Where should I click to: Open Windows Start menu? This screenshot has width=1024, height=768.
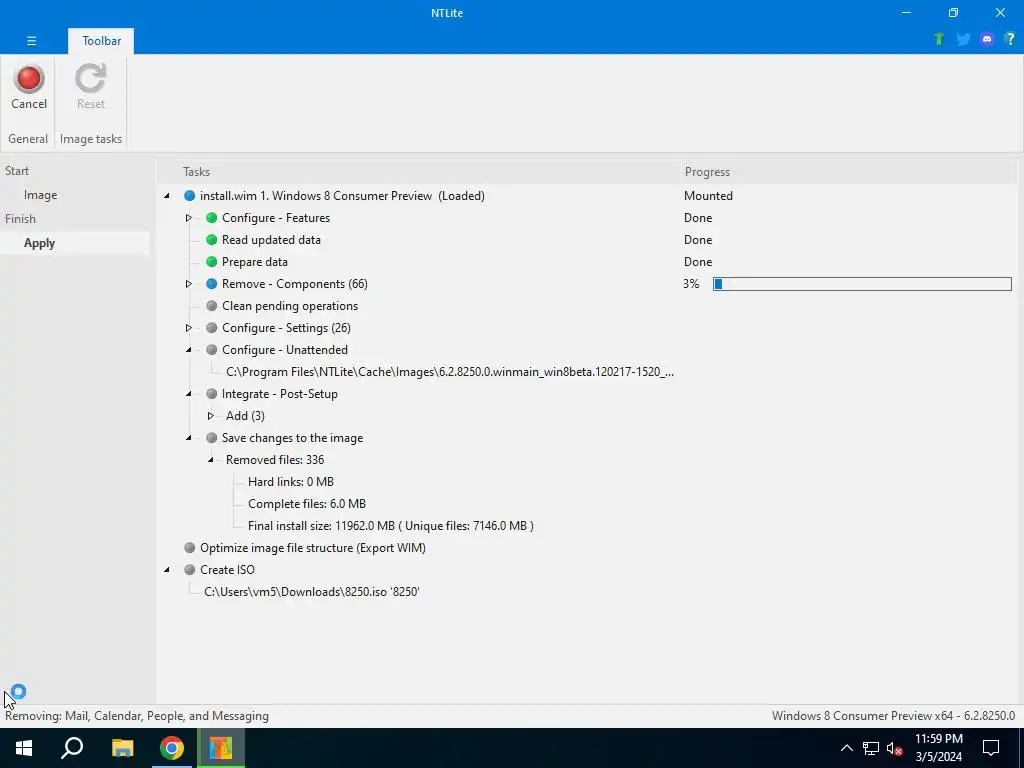[x=24, y=748]
